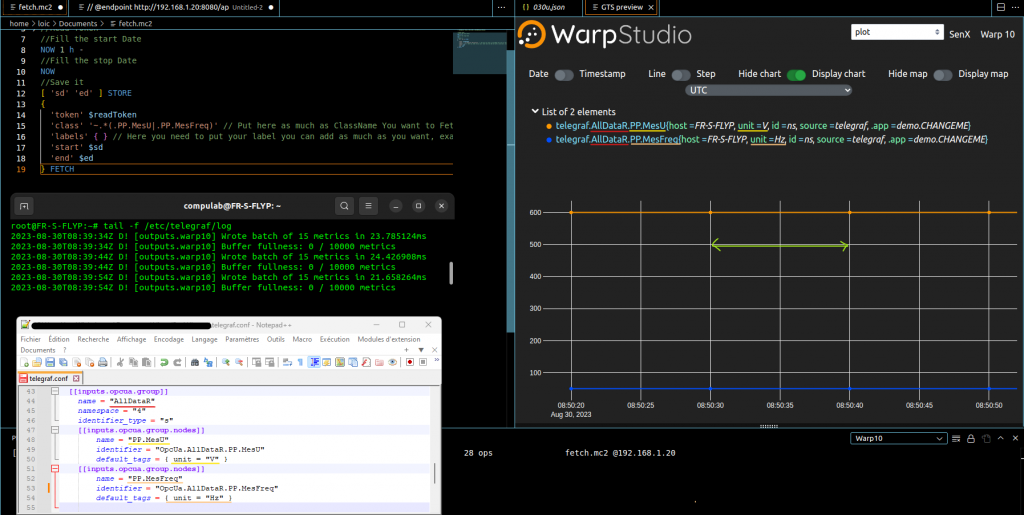Viewport: 1024px width, 515px height.
Task: Open the Encodage menu in Notepad++
Action: point(169,339)
